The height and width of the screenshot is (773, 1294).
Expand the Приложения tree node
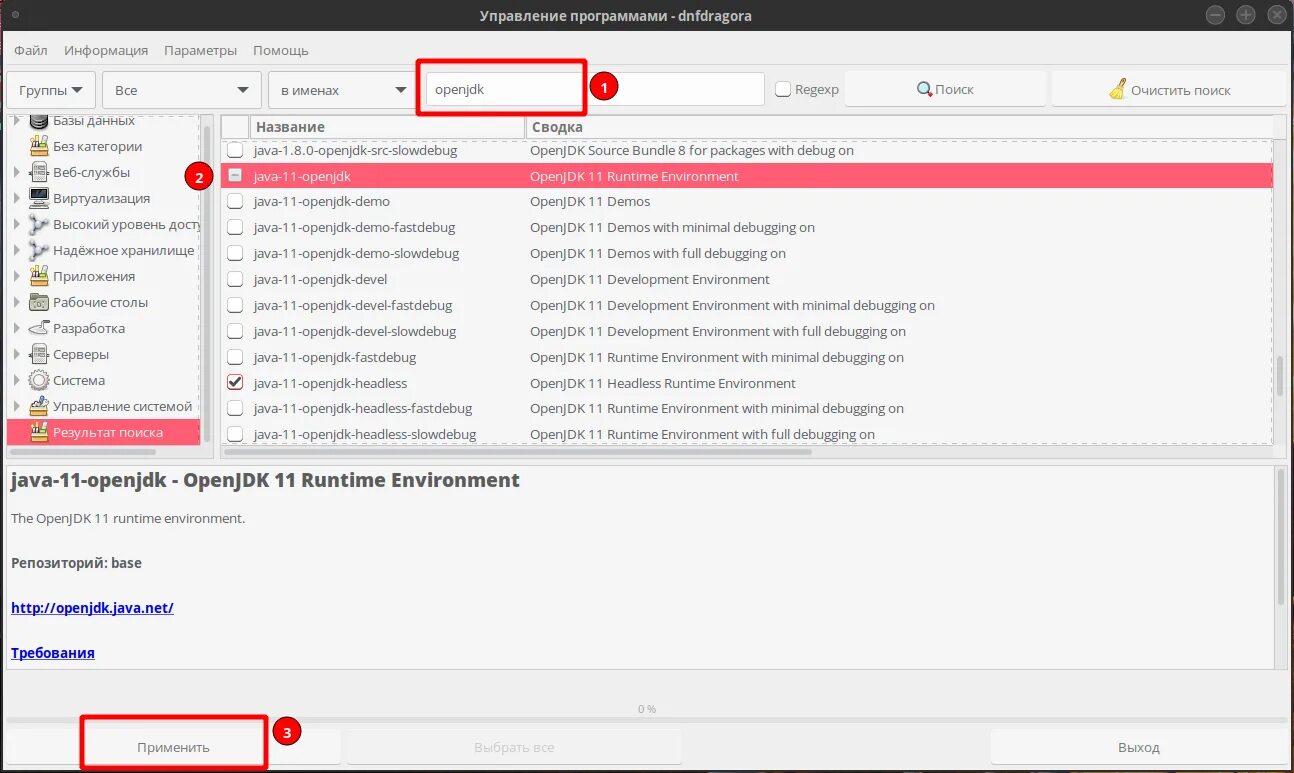(x=17, y=276)
